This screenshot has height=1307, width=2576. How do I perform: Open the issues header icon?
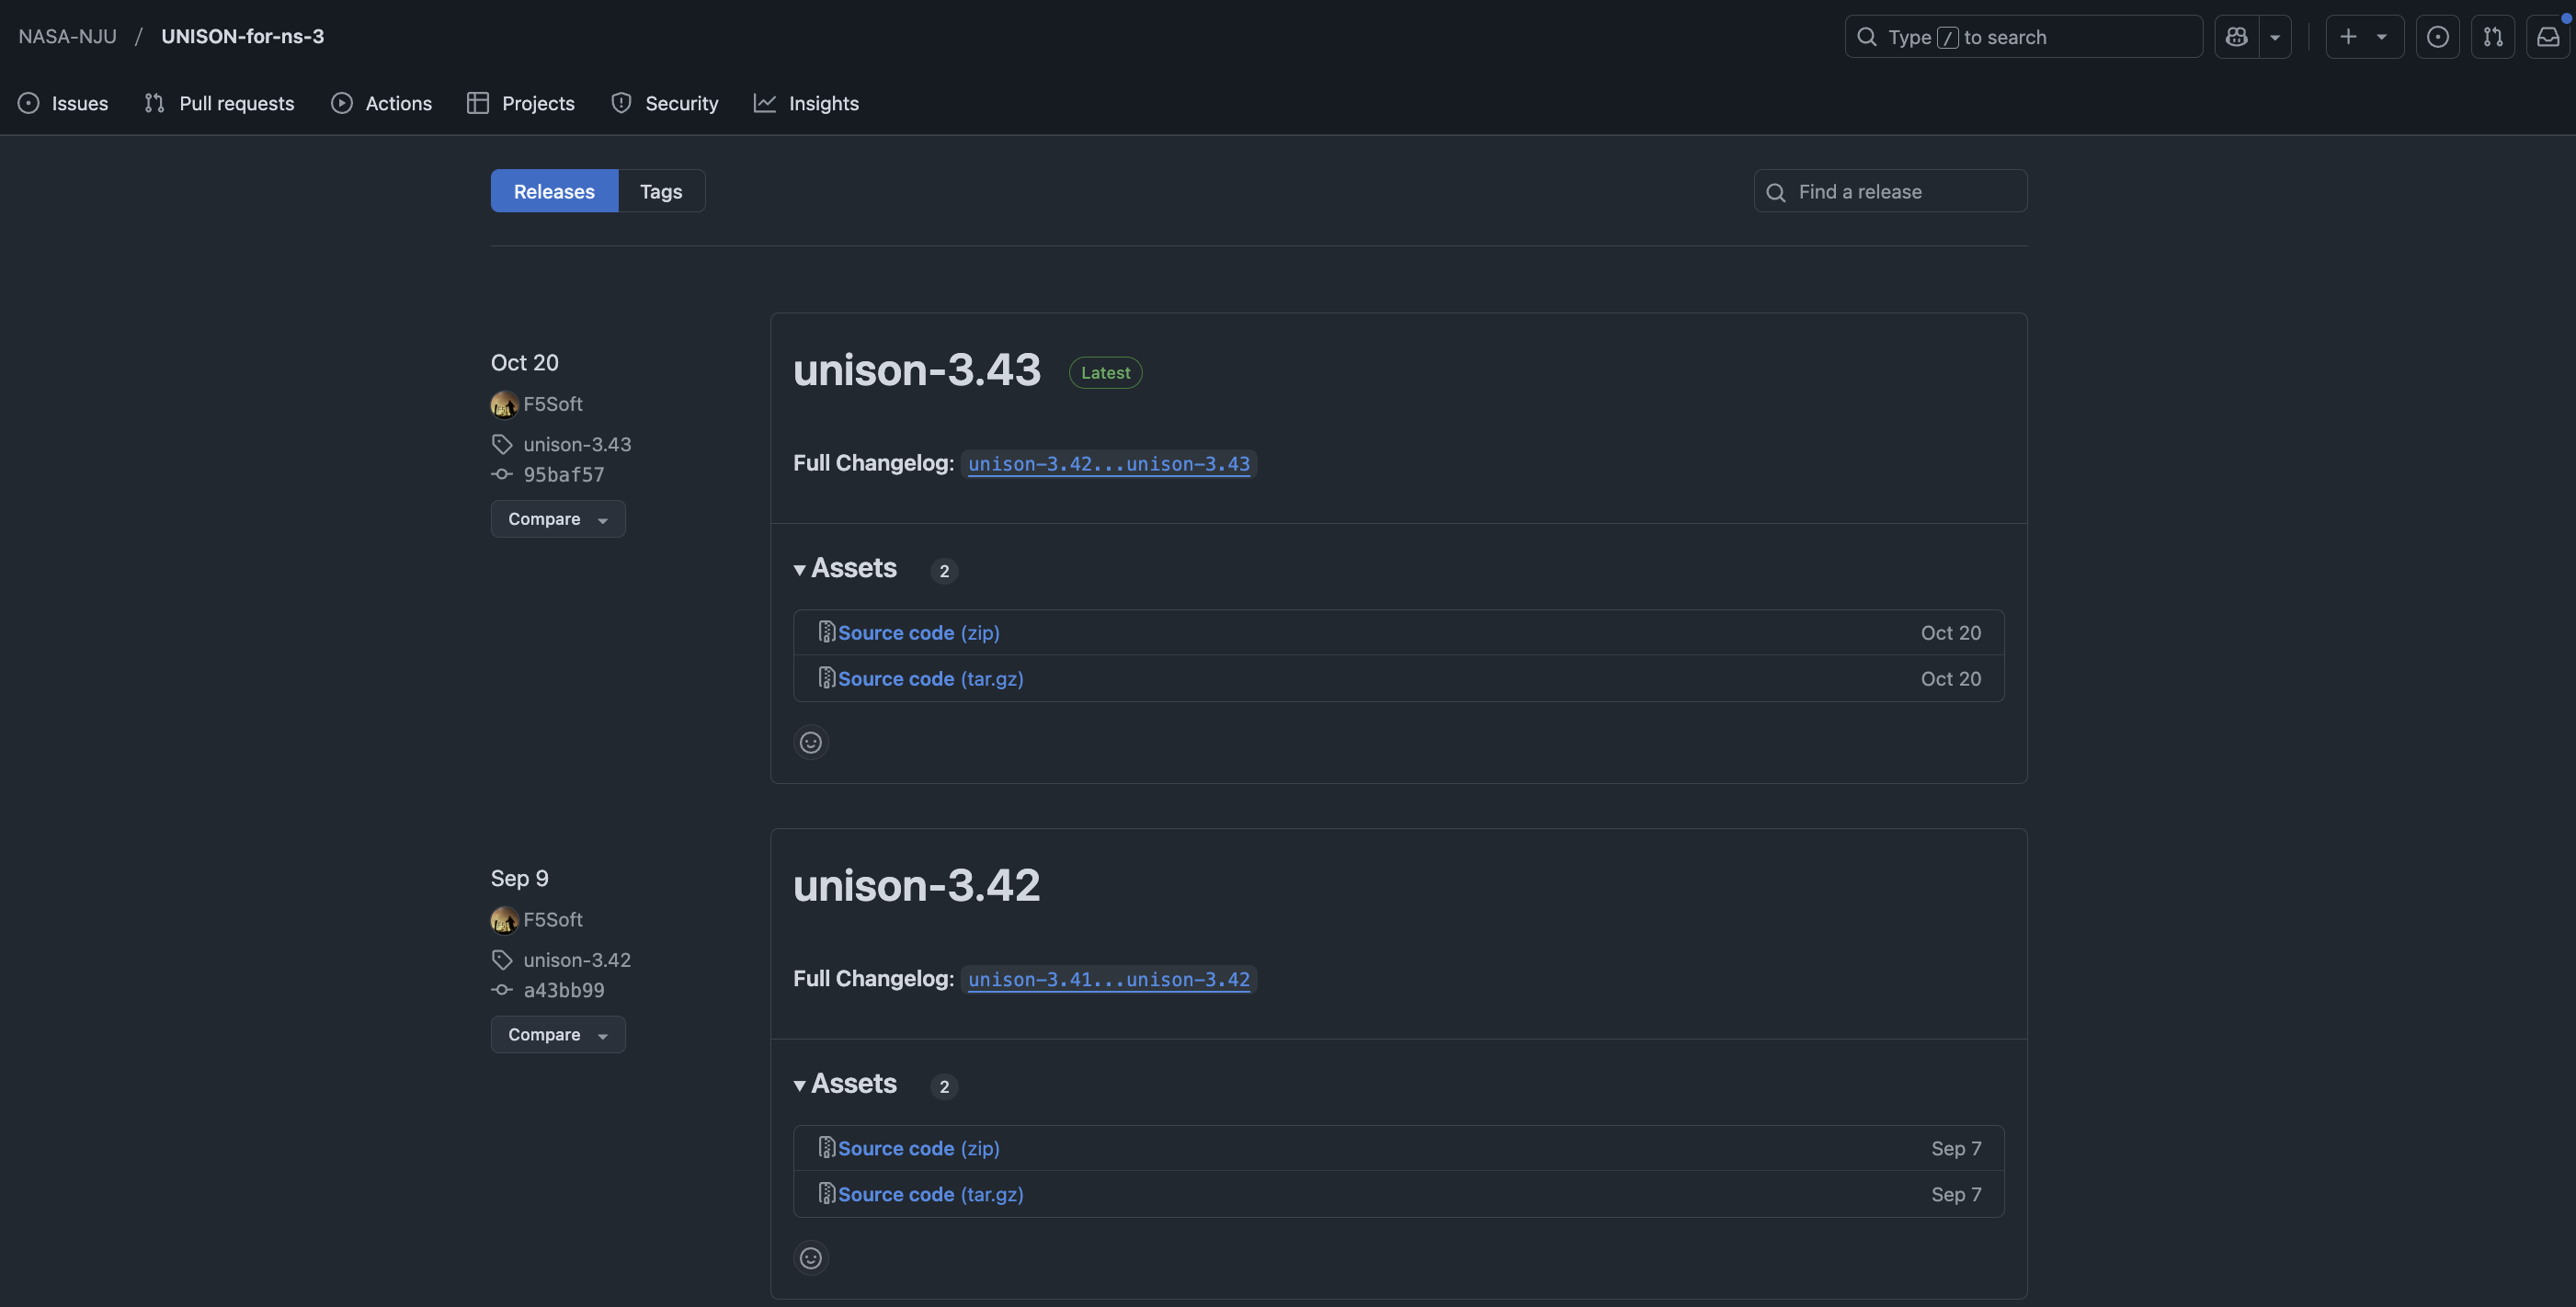2437,37
